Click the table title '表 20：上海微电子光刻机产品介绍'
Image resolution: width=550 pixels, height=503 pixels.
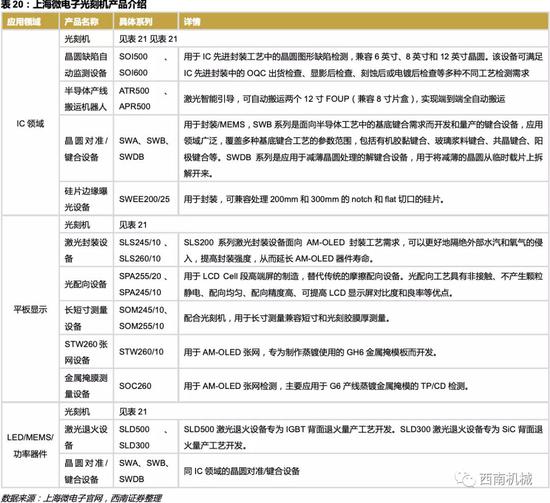point(74,5)
